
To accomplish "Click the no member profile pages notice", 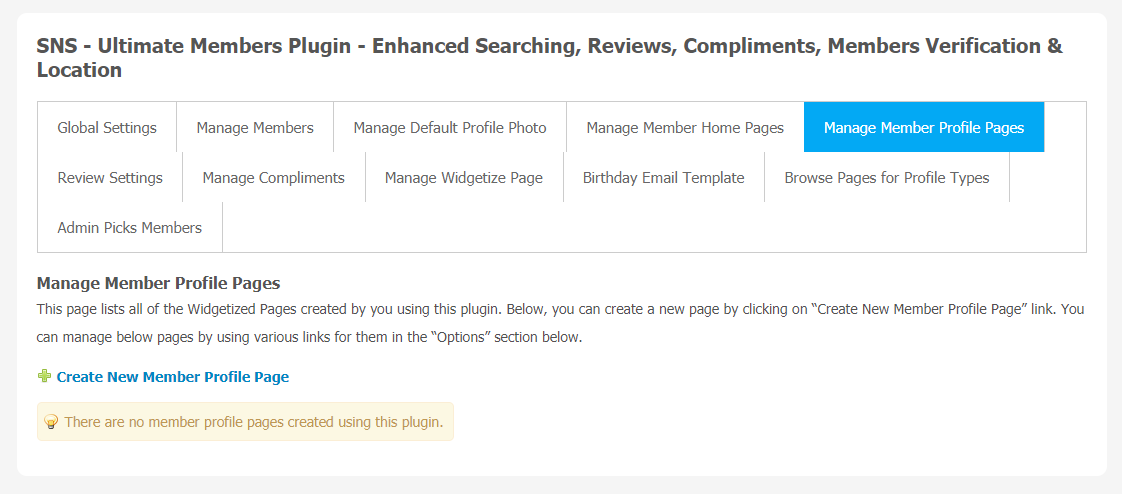I will (x=245, y=422).
